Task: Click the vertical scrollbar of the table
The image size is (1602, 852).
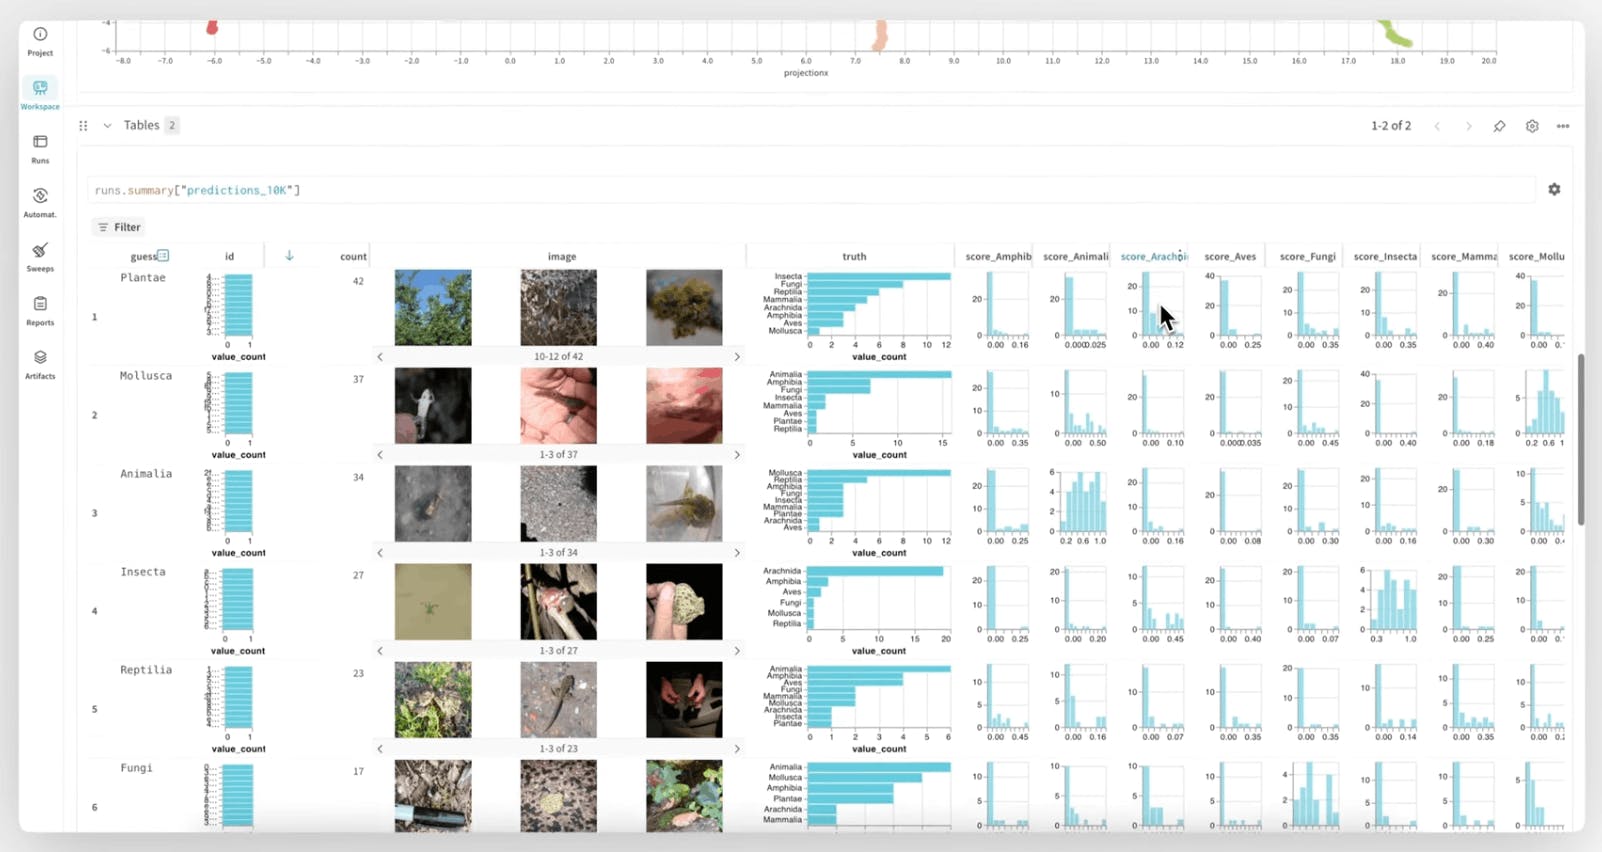Action: pos(1580,438)
